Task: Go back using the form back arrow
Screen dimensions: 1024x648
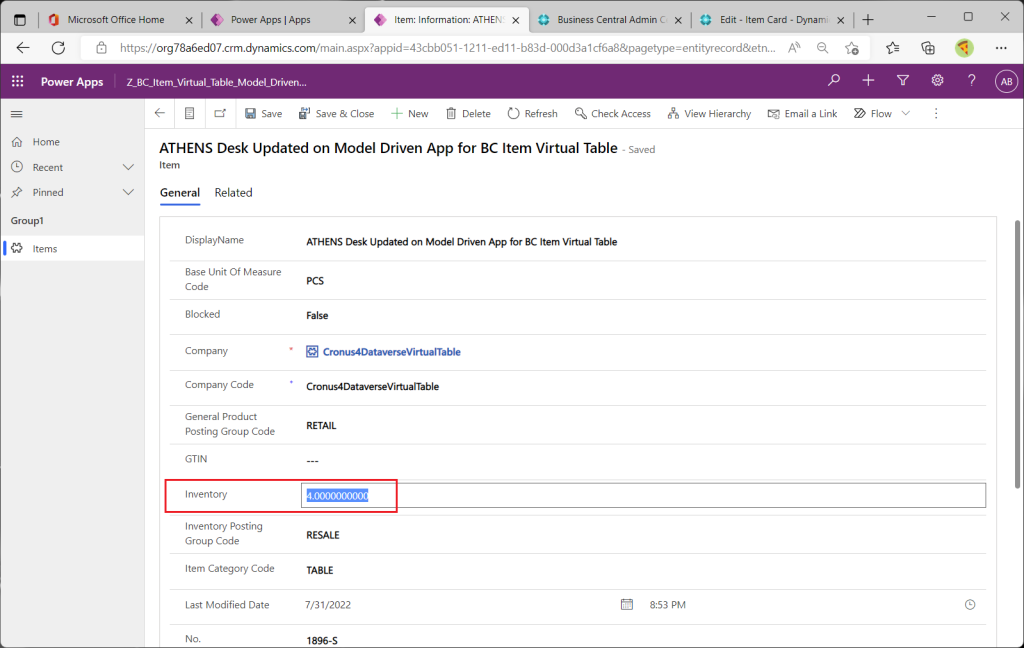Action: coord(160,113)
